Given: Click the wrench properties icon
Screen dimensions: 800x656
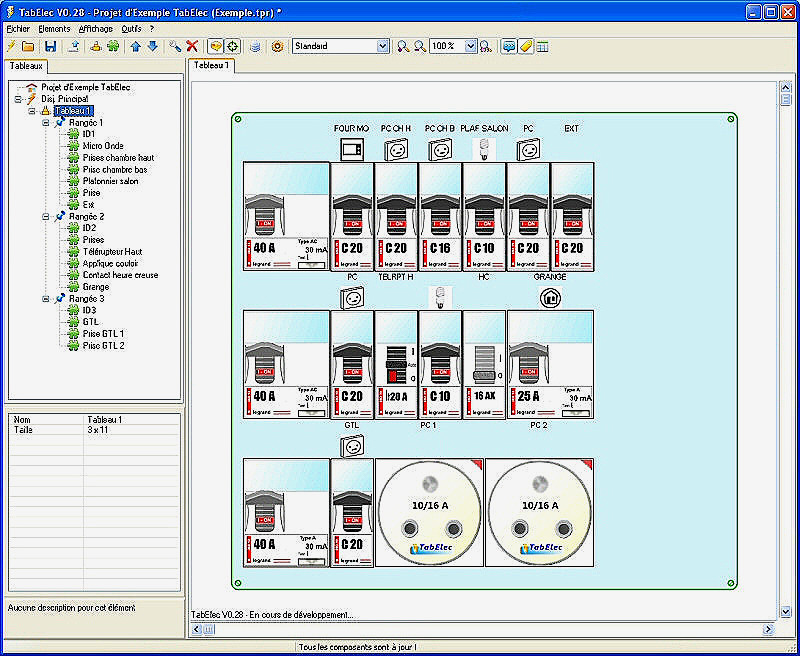Looking at the screenshot, I should [175, 46].
